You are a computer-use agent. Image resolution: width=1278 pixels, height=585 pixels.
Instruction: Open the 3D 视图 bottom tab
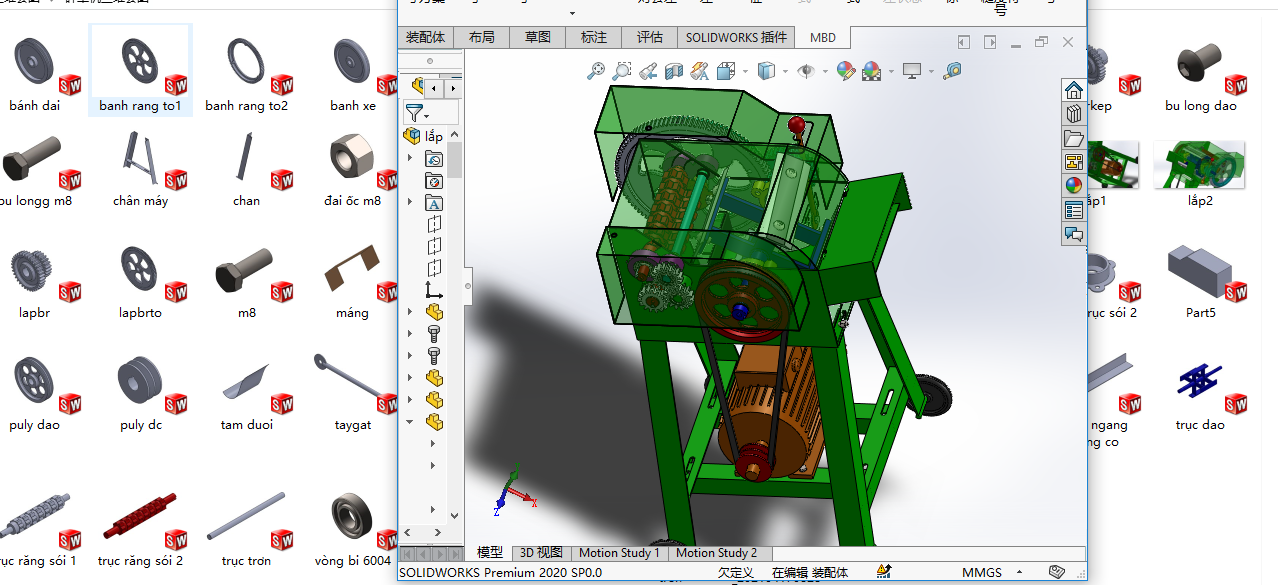(x=541, y=553)
